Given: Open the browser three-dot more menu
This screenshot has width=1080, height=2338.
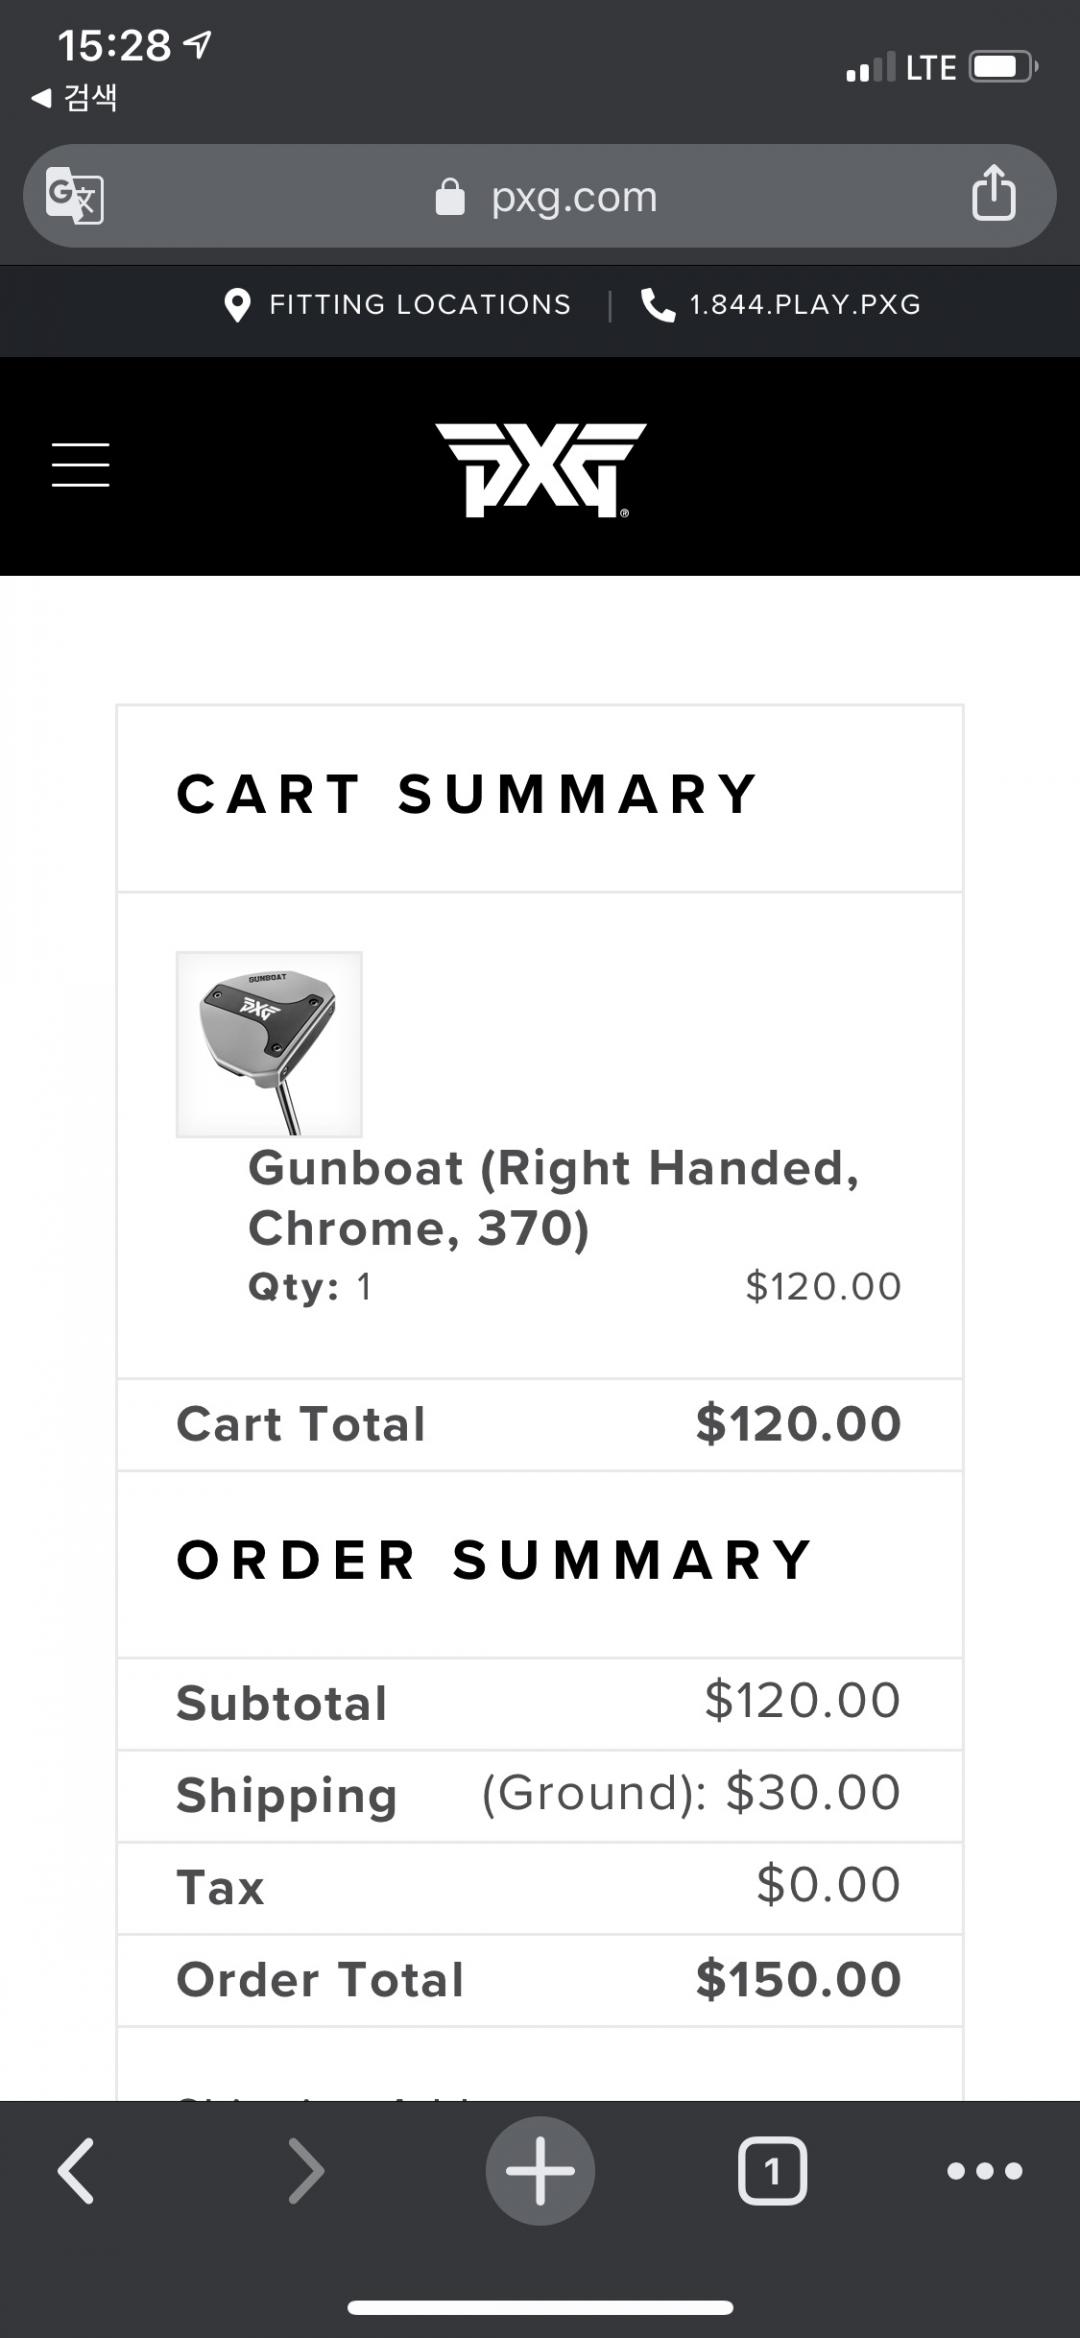Looking at the screenshot, I should 985,2171.
